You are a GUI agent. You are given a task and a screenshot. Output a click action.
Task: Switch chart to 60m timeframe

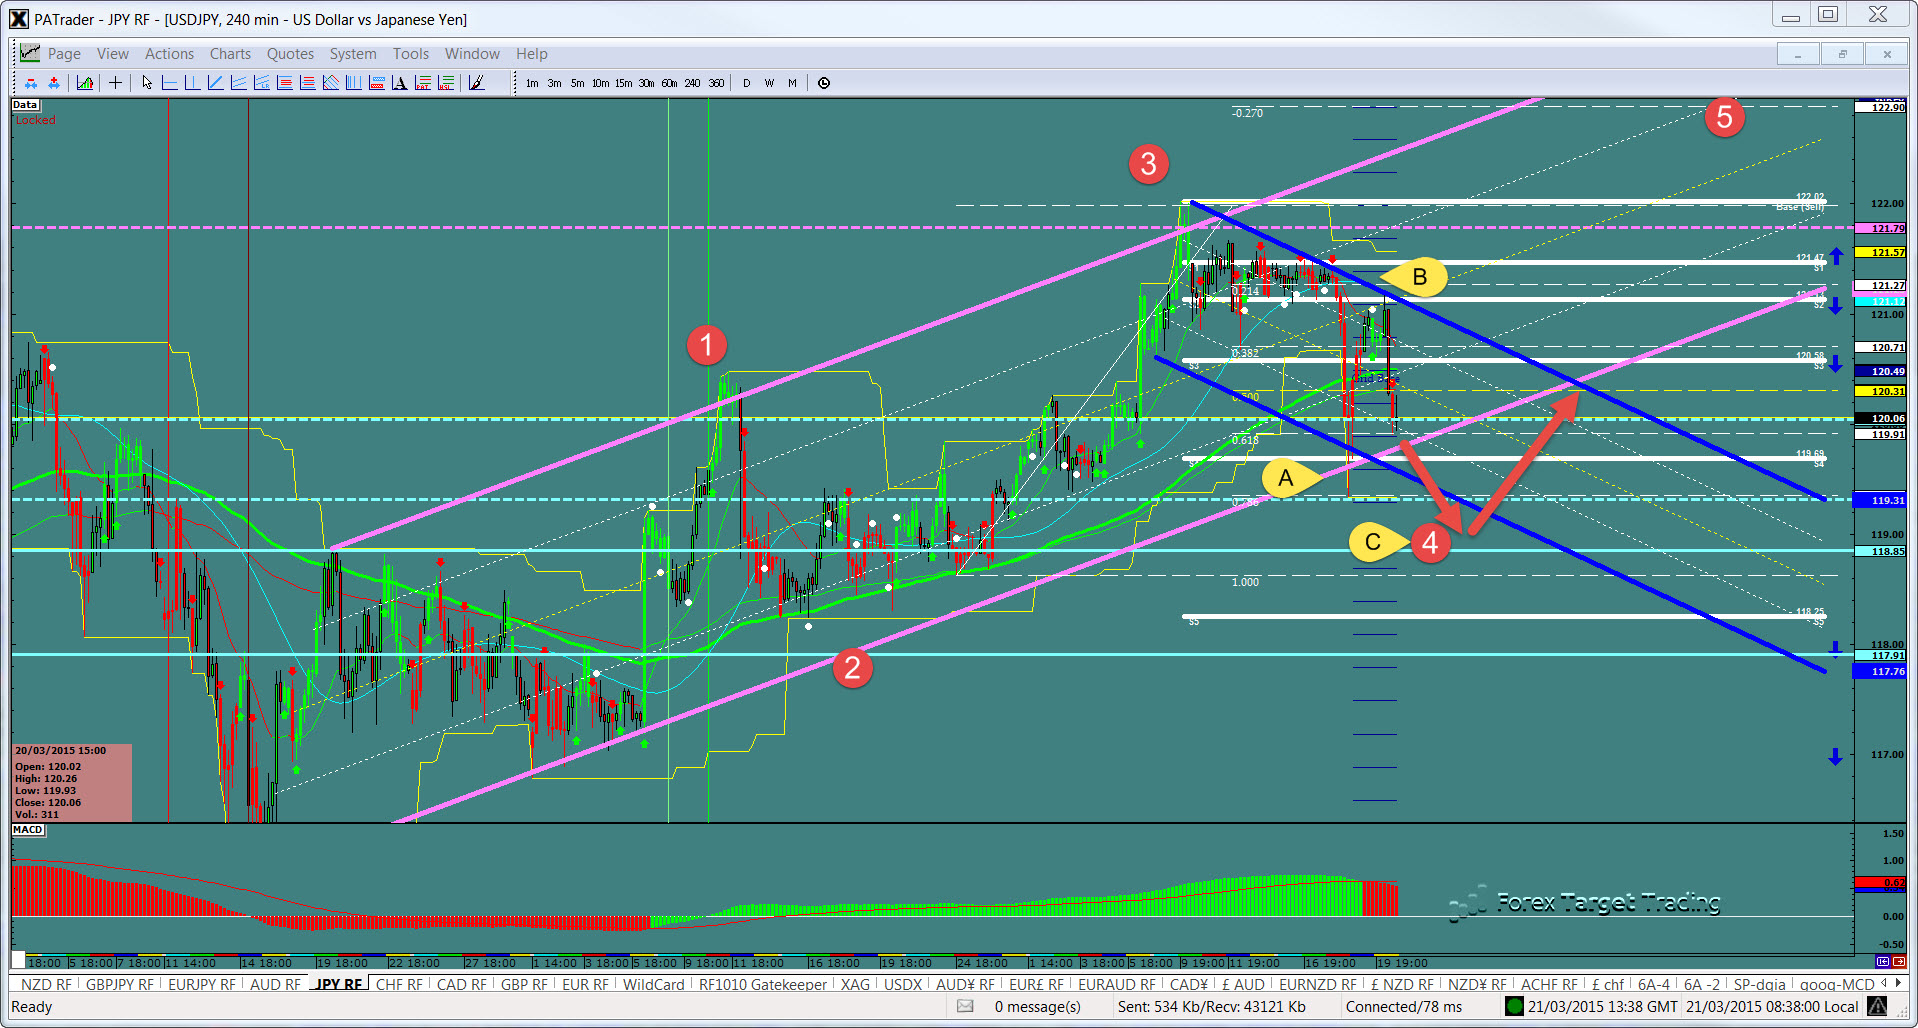click(669, 83)
